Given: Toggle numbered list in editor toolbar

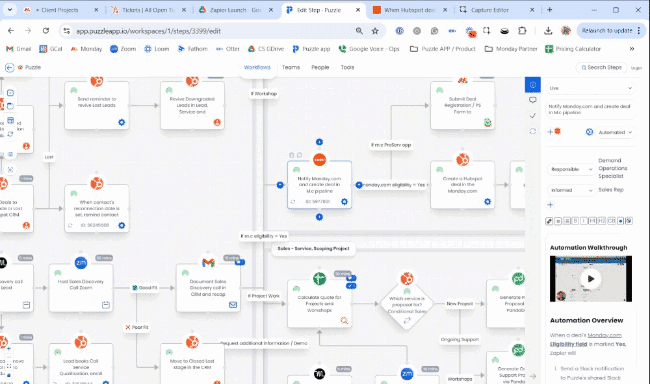Looking at the screenshot, I should [x=567, y=221].
